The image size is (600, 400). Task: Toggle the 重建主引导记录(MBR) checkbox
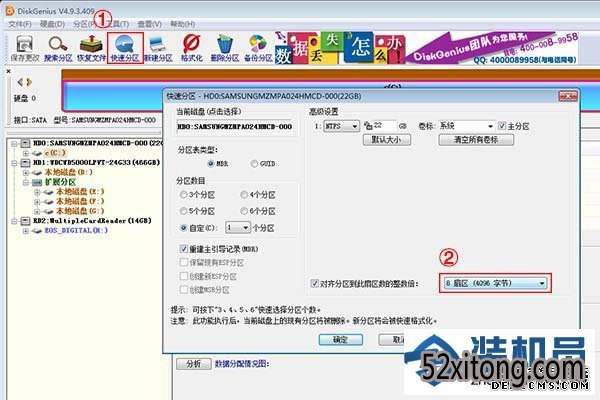point(184,249)
